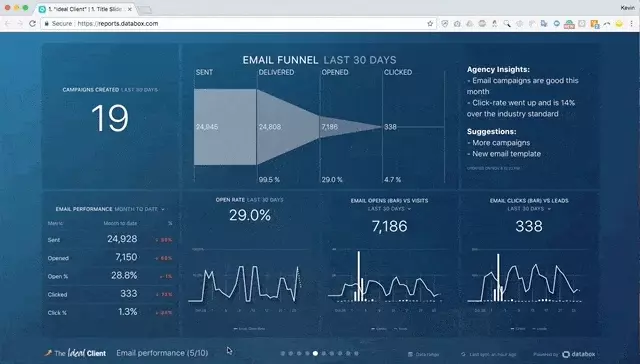Click the camera extension icon in toolbar

click(457, 24)
